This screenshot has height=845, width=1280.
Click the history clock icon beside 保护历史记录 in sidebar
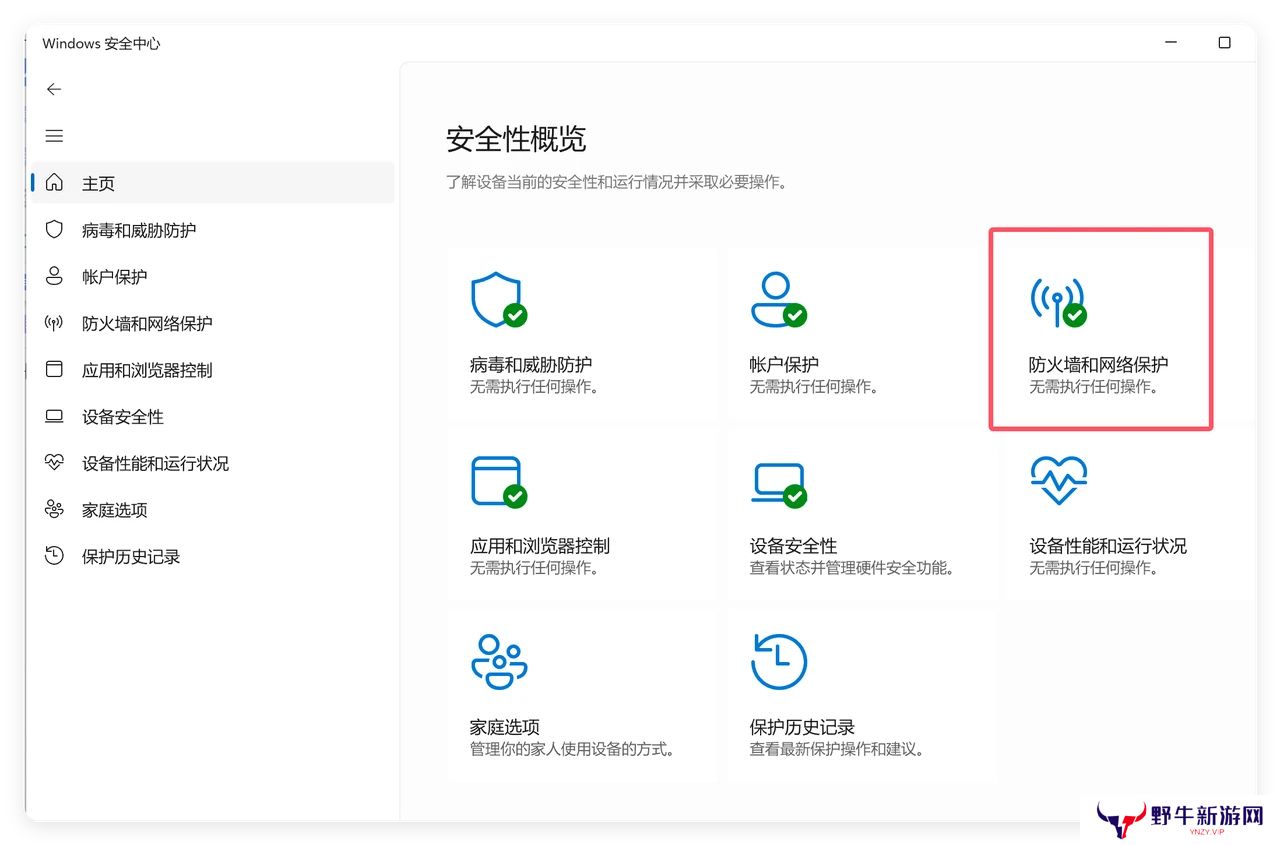click(x=54, y=556)
